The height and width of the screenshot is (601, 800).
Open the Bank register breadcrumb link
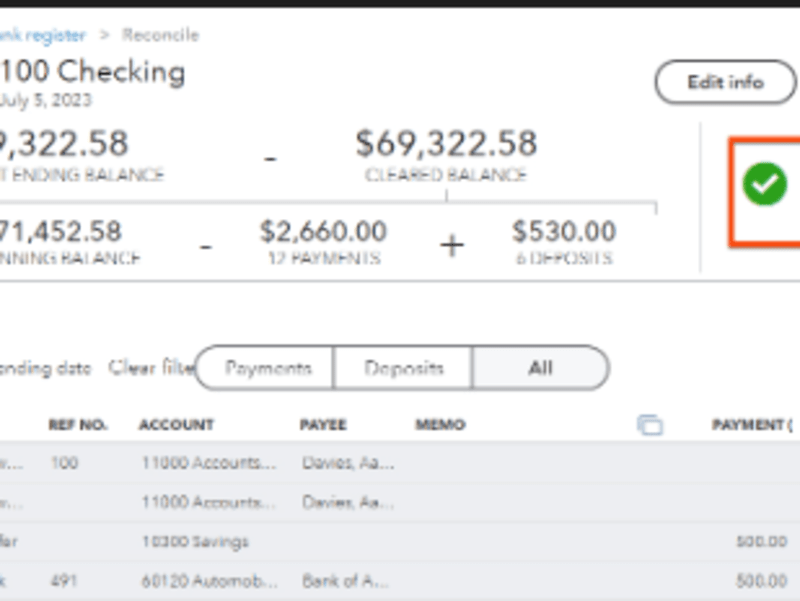(x=42, y=35)
